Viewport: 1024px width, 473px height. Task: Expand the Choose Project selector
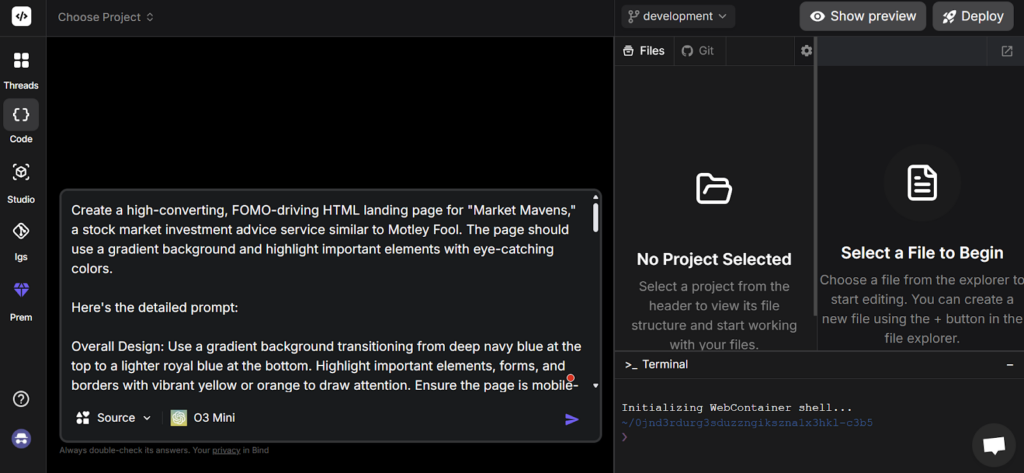(105, 17)
